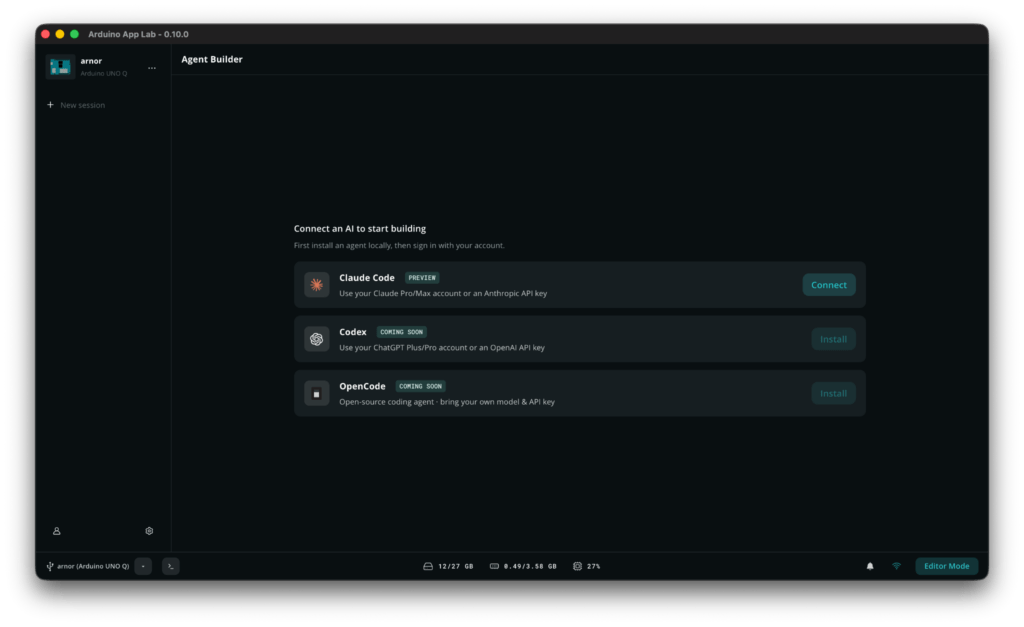Click the Claude Code starburst icon

tap(317, 285)
